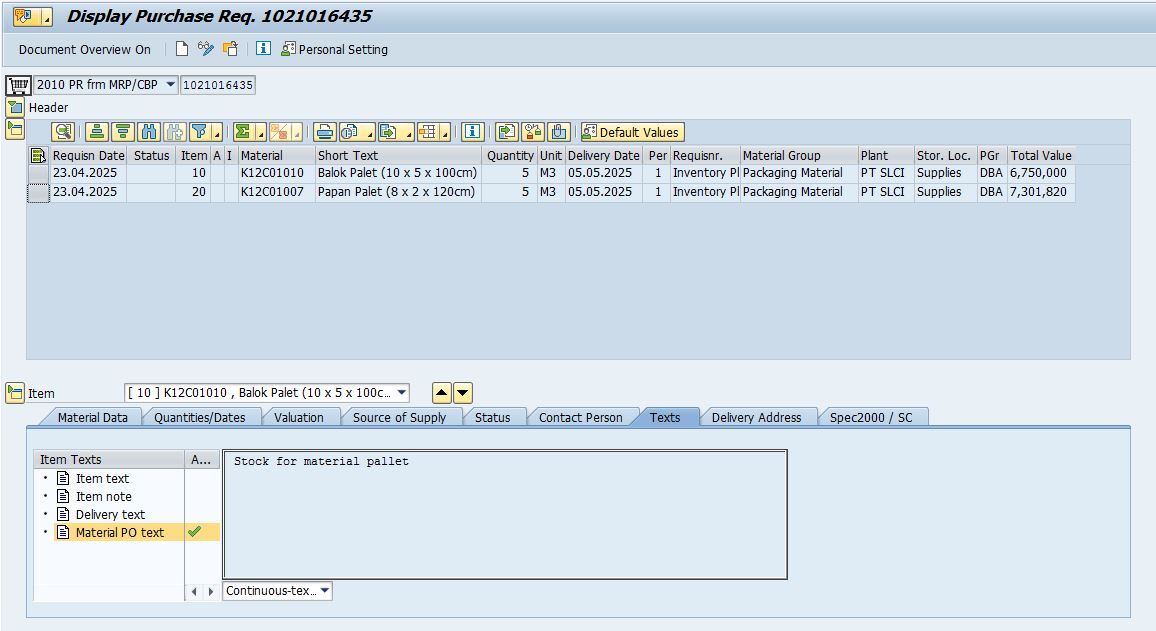Viewport: 1156px width, 631px height.
Task: Open the Spec2000 / SC tab
Action: point(871,417)
